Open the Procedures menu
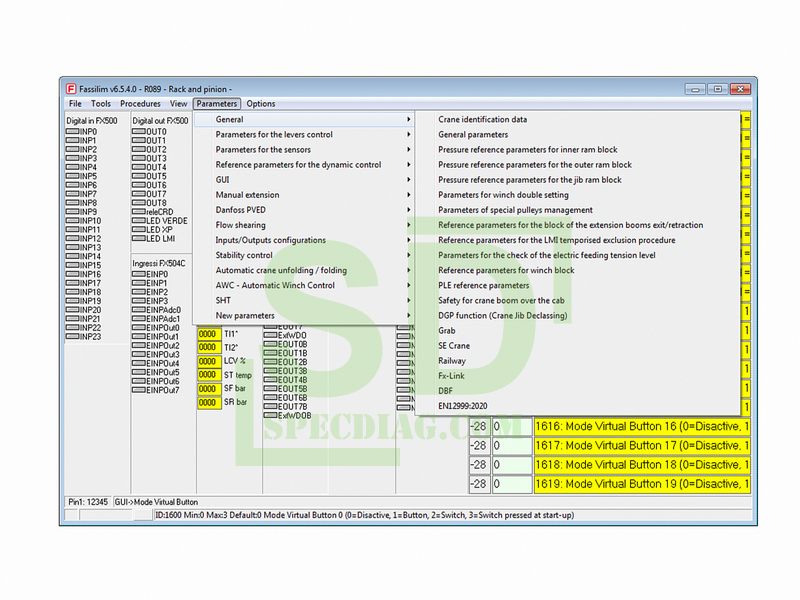Viewport: 800px width, 600px height. [140, 104]
